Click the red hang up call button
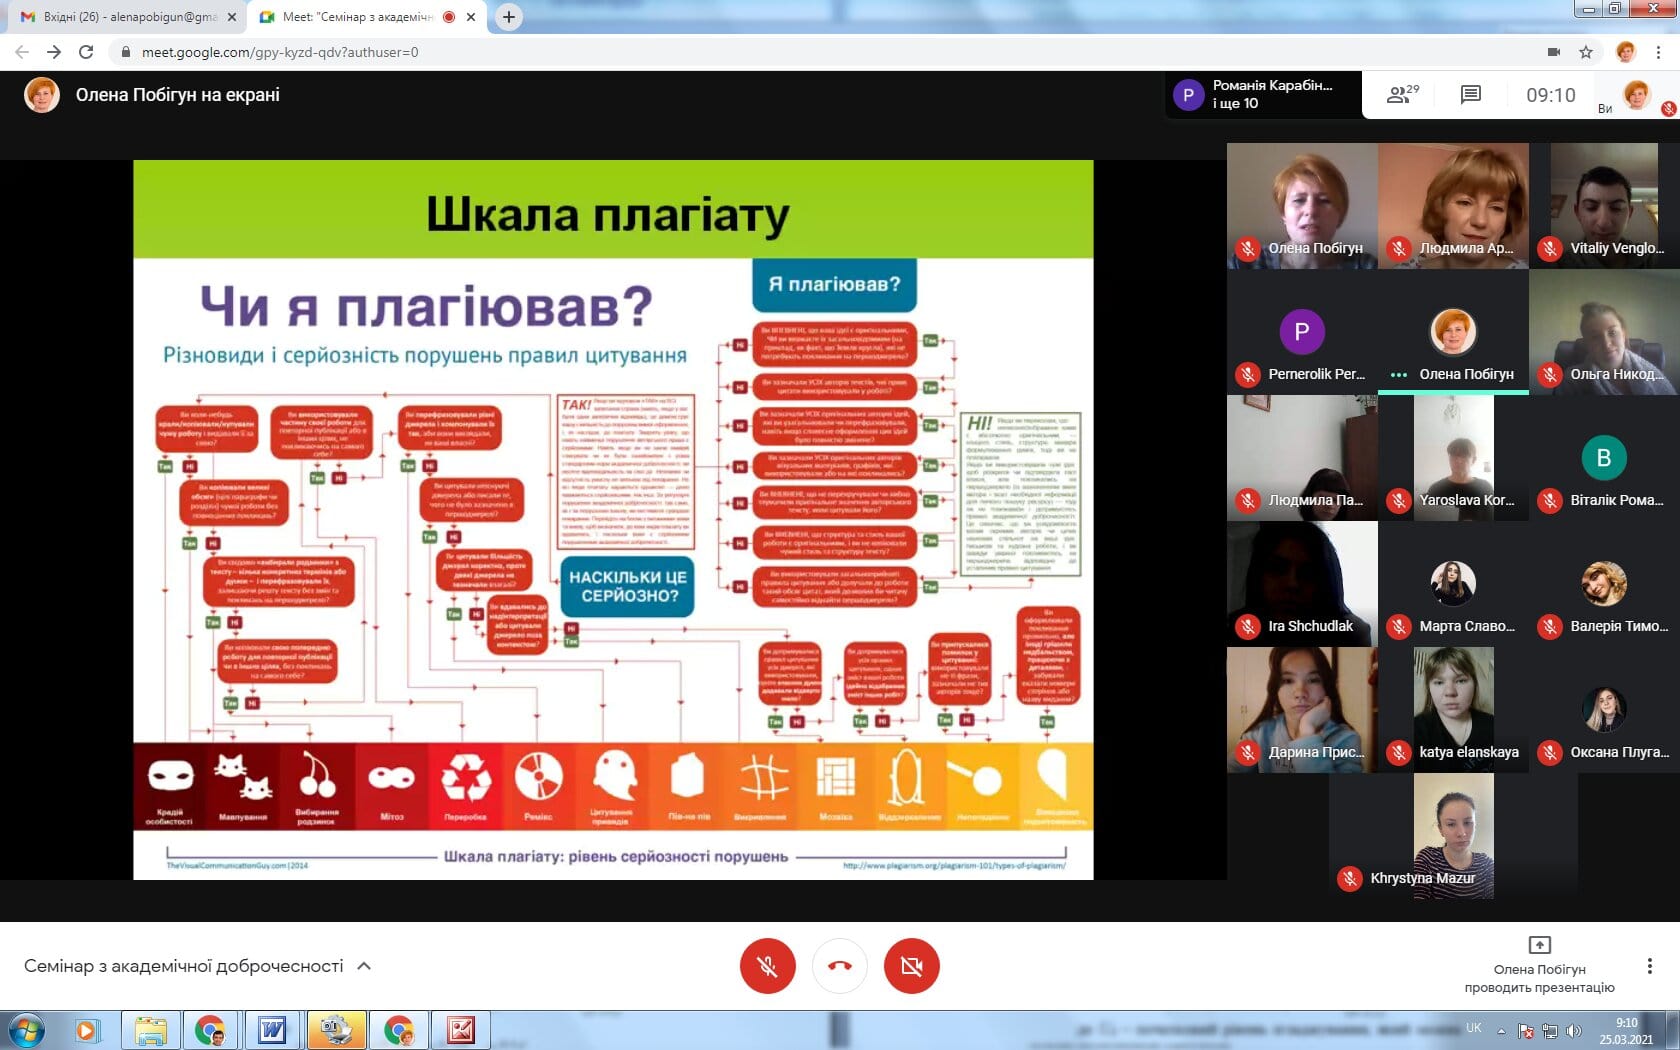1680x1050 pixels. (x=840, y=966)
